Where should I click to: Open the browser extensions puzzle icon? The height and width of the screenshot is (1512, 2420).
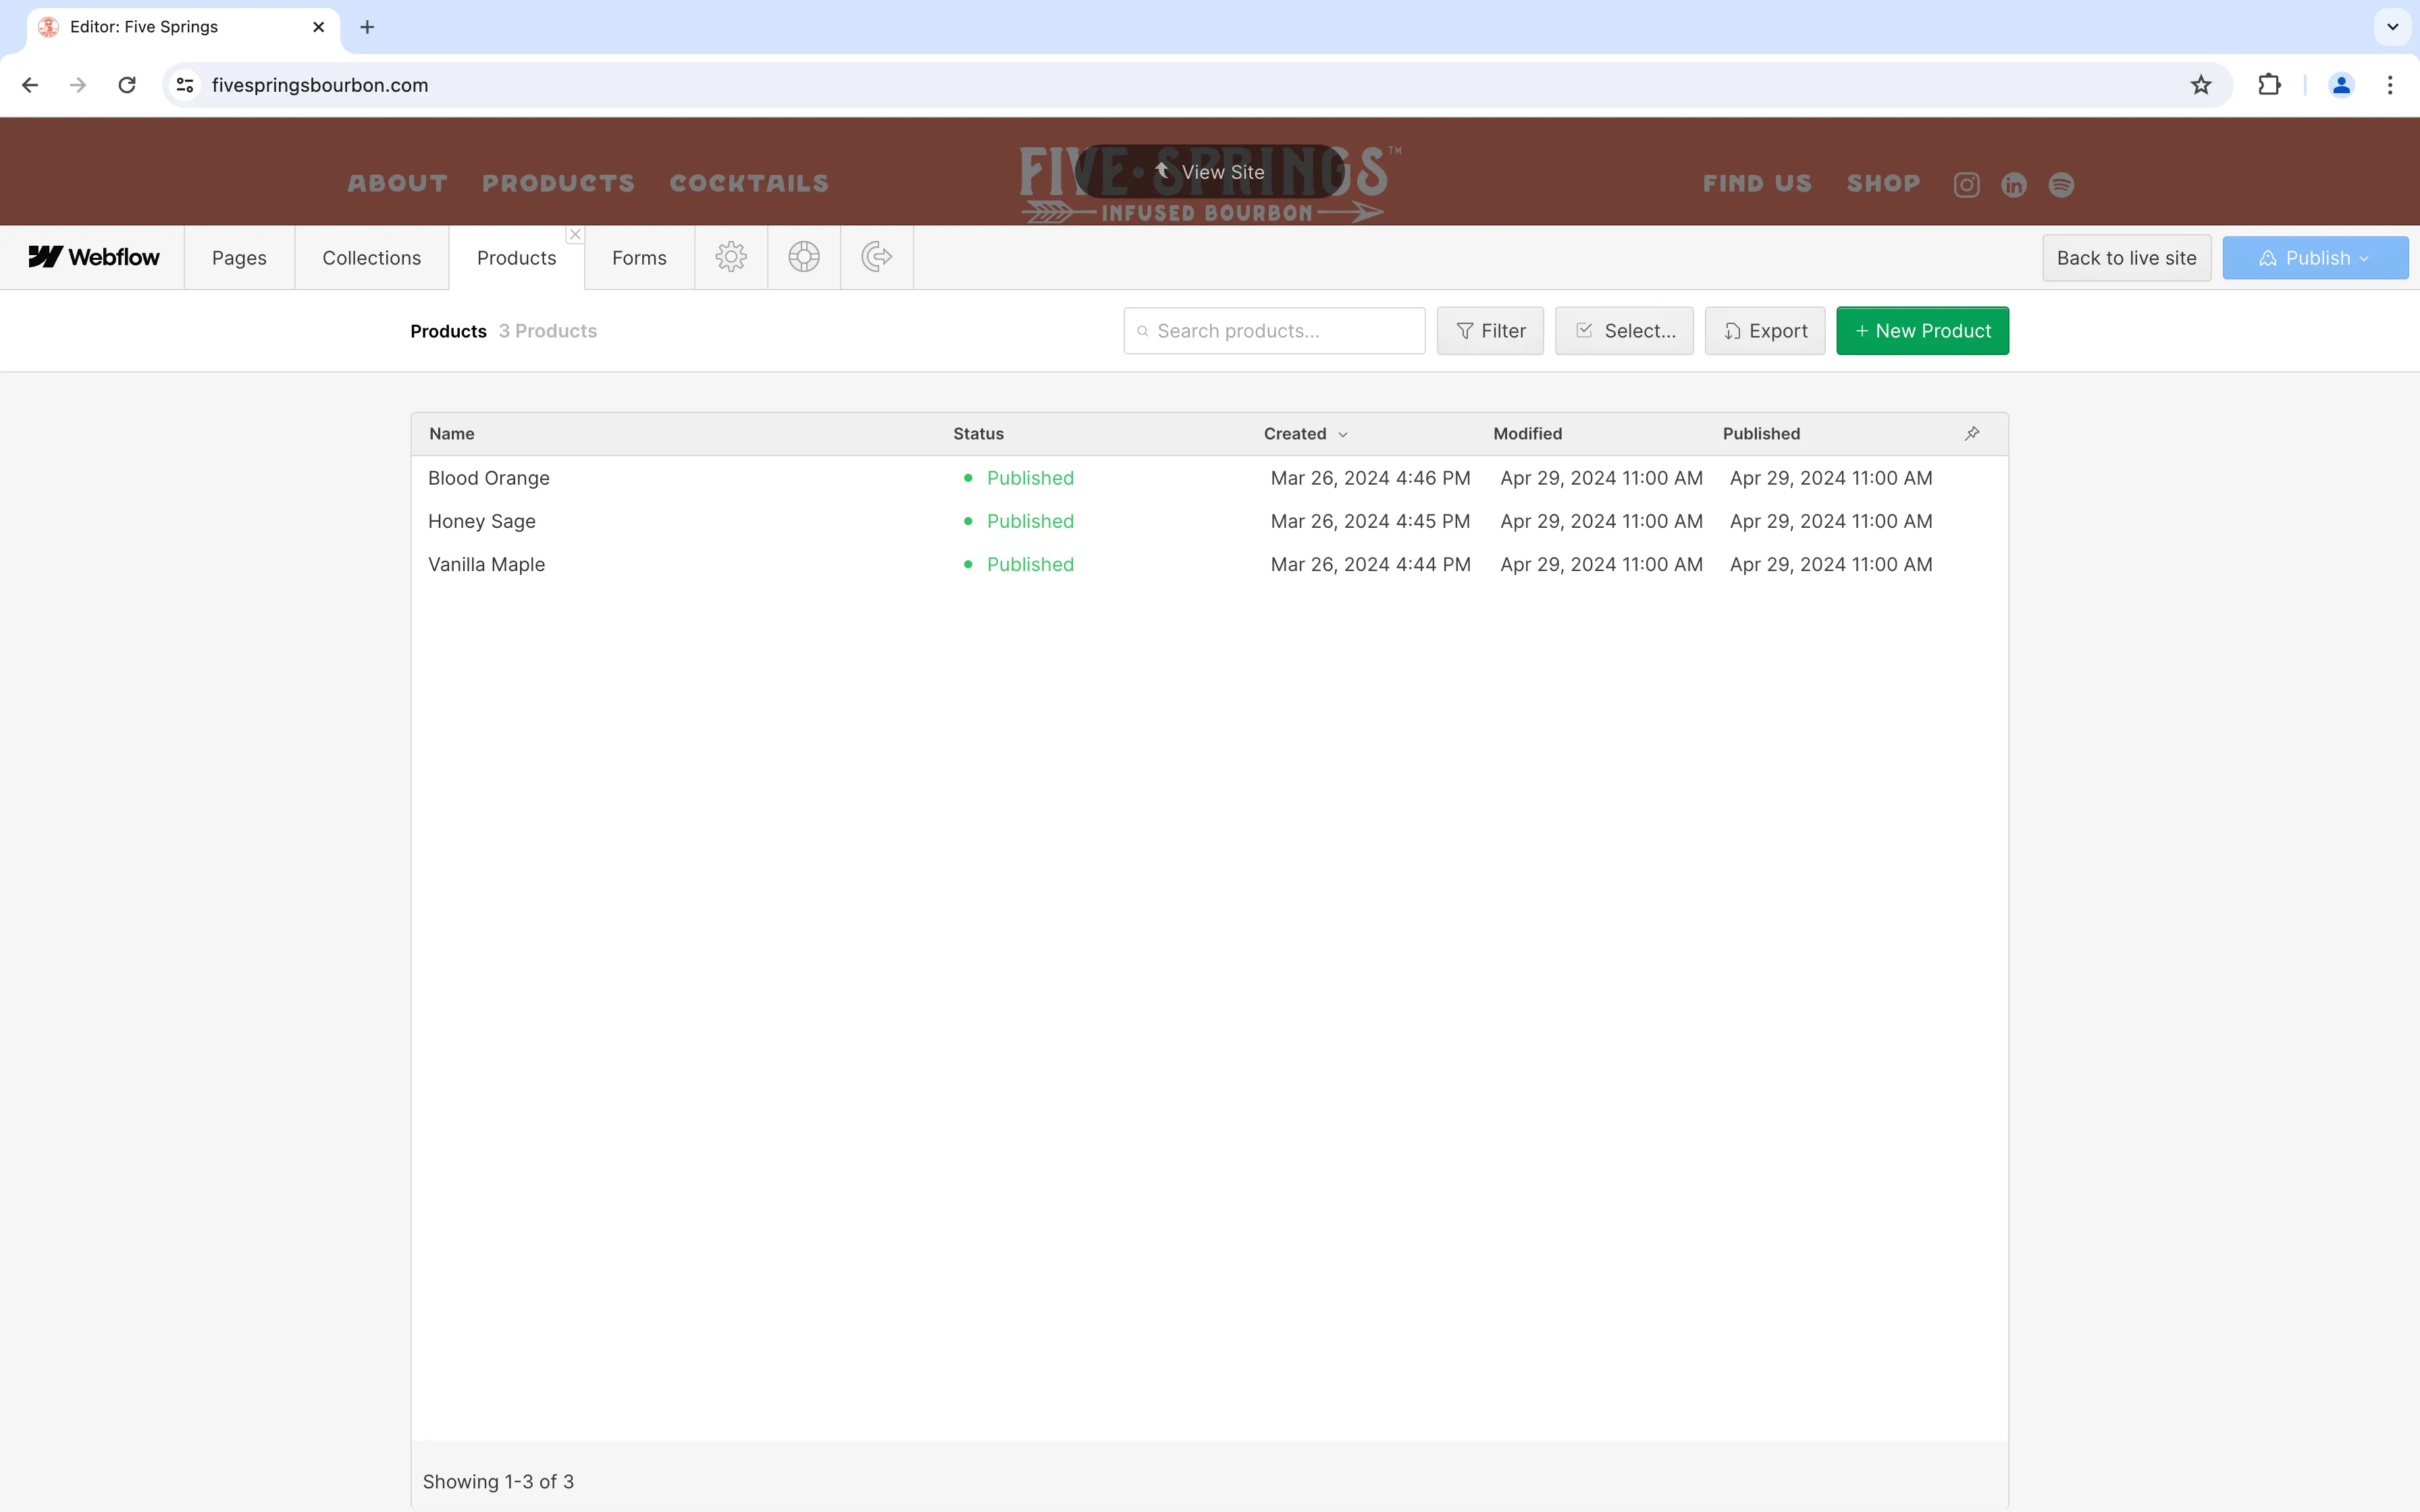click(x=2268, y=85)
